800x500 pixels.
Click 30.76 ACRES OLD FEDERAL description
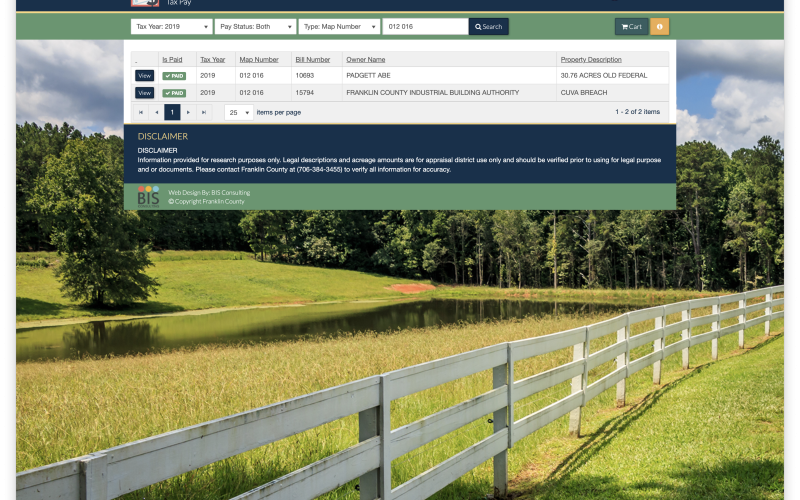(x=604, y=76)
